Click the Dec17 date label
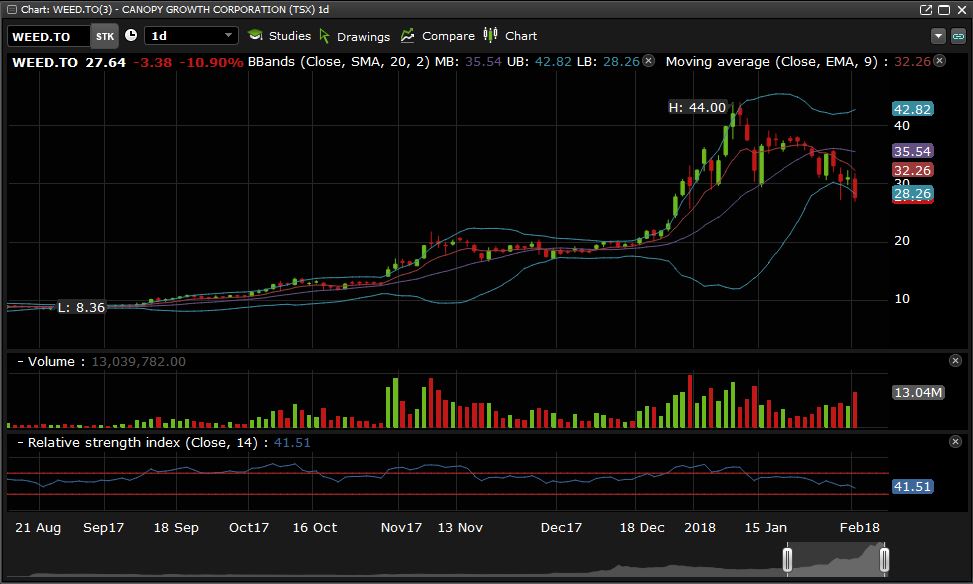Viewport: 973px width, 584px height. click(x=561, y=528)
